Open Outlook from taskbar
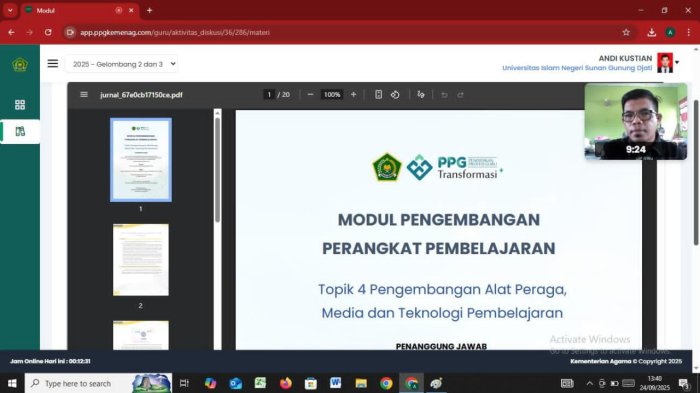Viewport: 700px width, 393px height. pos(236,383)
